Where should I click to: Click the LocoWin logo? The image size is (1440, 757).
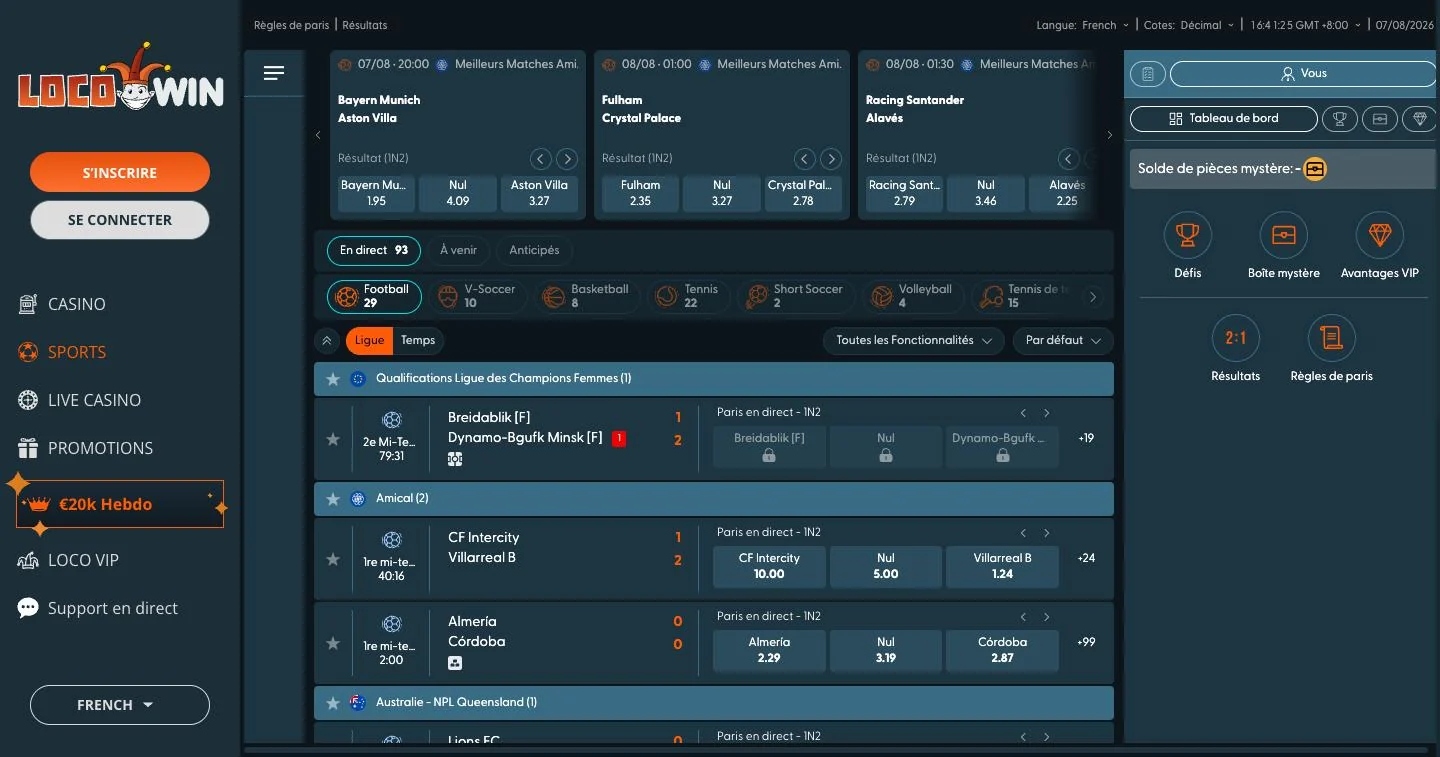click(120, 79)
